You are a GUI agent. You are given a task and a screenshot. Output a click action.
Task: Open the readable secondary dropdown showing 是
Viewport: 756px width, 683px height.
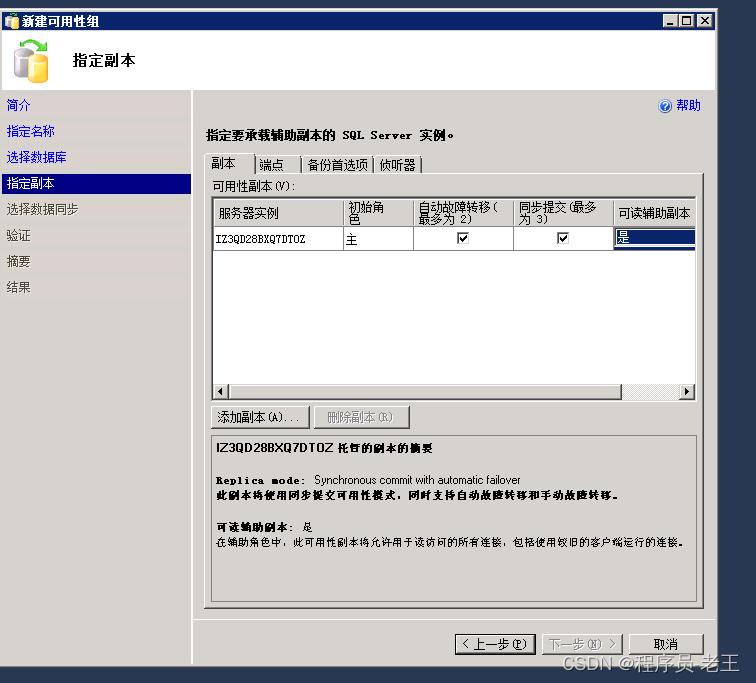coord(654,238)
